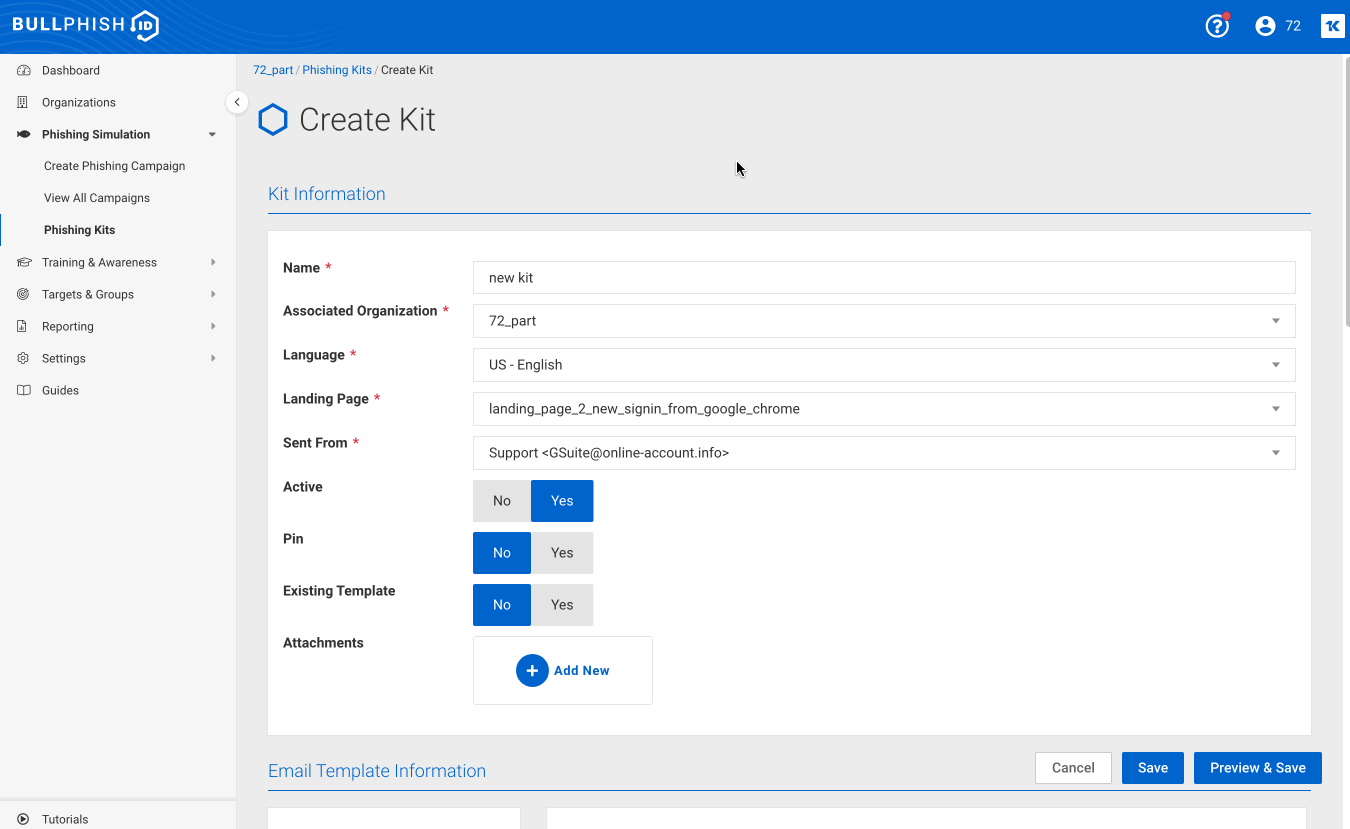Screen dimensions: 1350x829
Task: Click the plus icon in Attachments
Action: 532,671
